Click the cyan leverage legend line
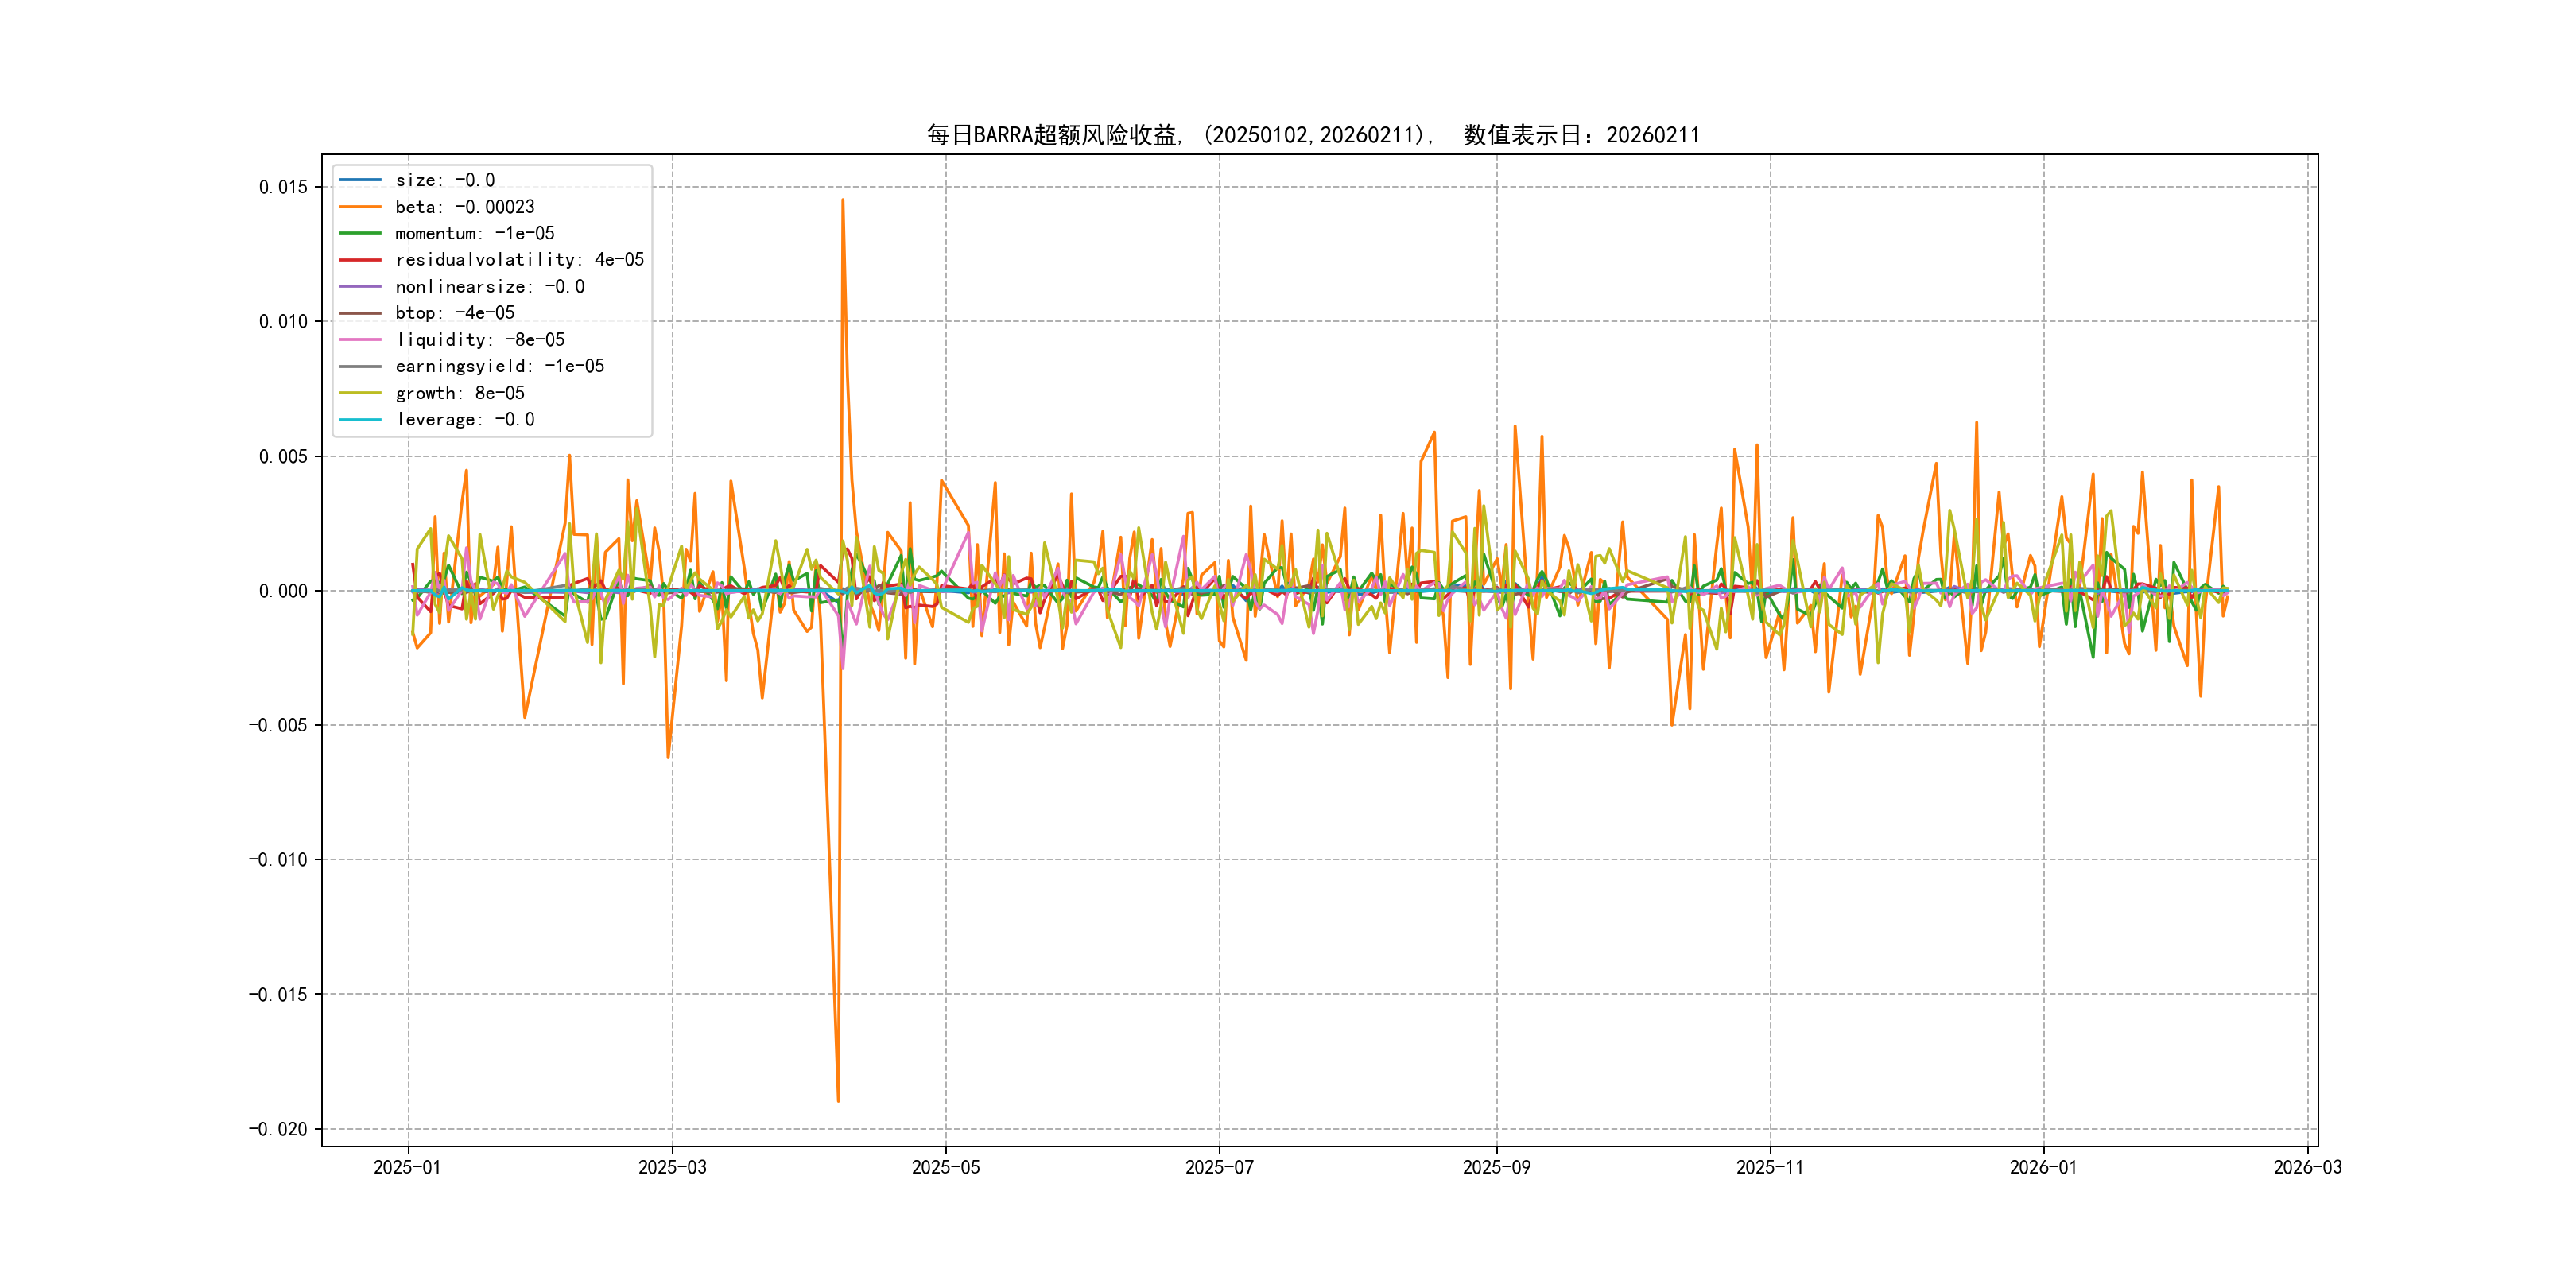 pos(360,420)
